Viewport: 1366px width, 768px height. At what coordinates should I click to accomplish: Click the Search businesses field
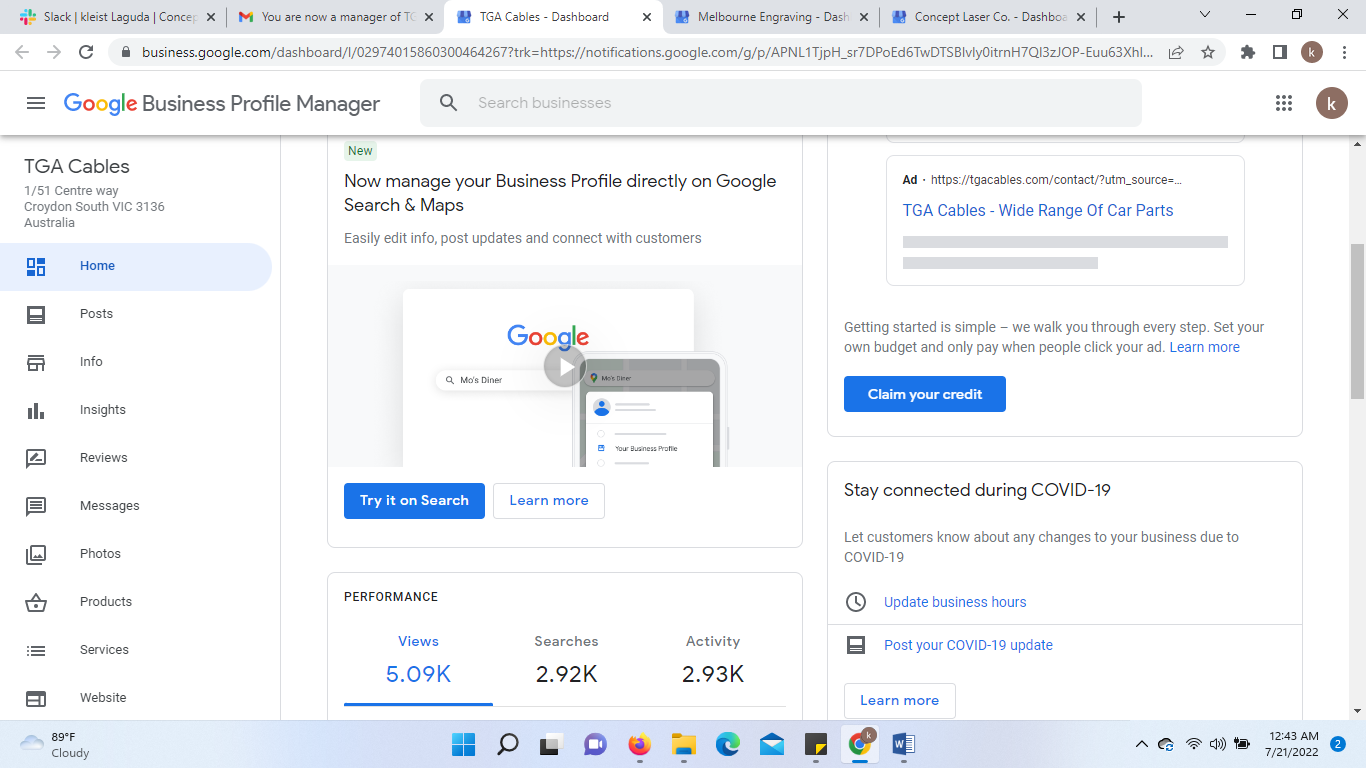(x=781, y=103)
